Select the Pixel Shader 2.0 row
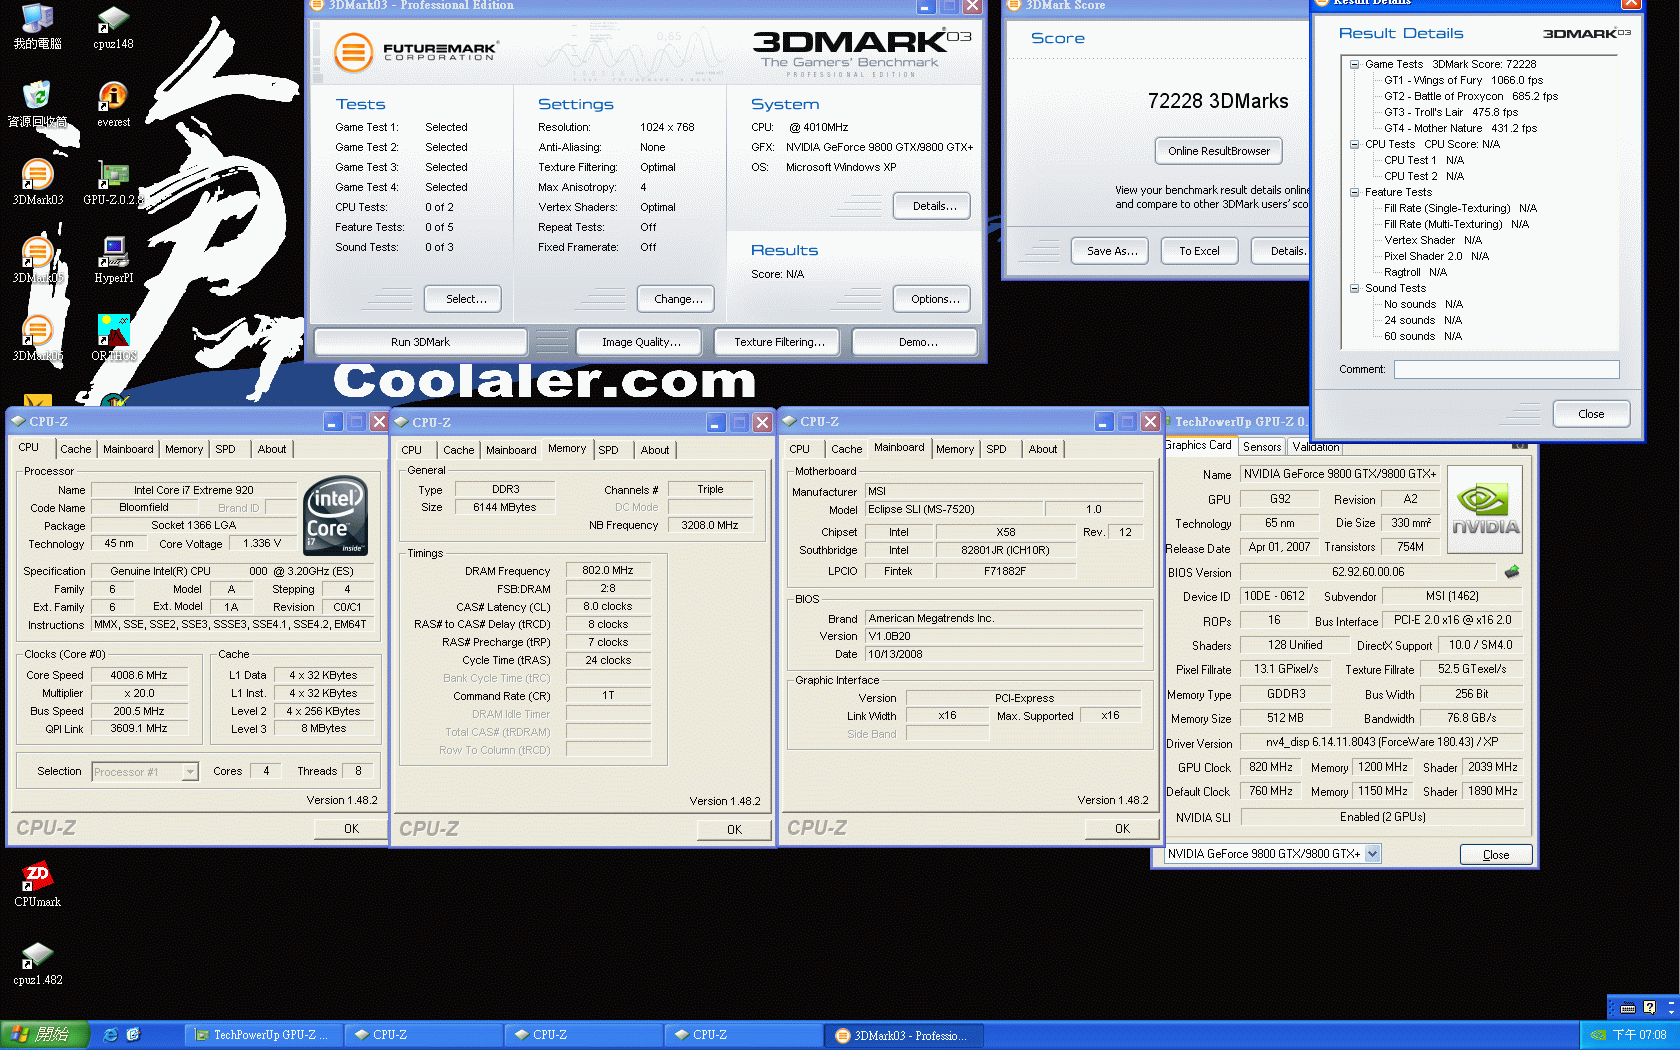The image size is (1680, 1050). point(1436,256)
